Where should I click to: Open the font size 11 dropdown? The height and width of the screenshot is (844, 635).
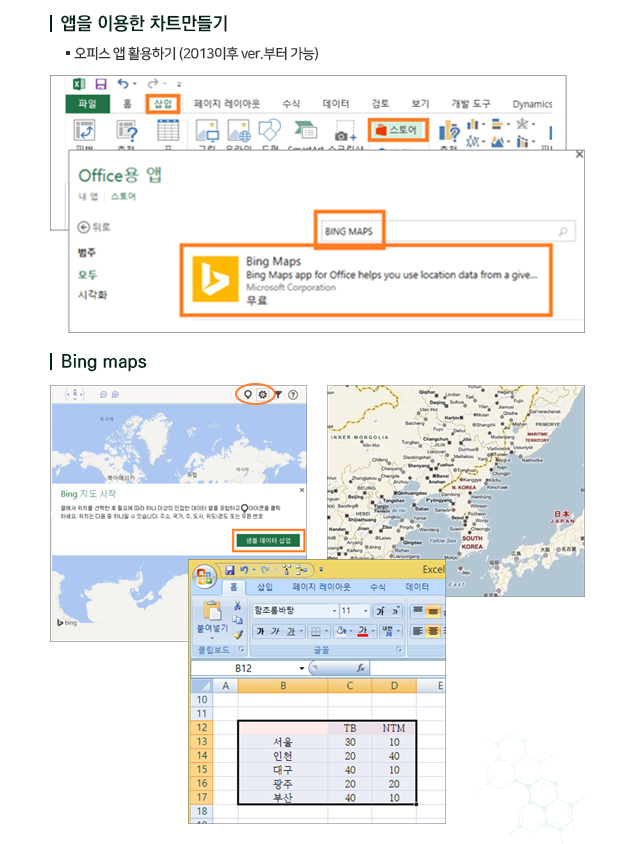[x=366, y=610]
